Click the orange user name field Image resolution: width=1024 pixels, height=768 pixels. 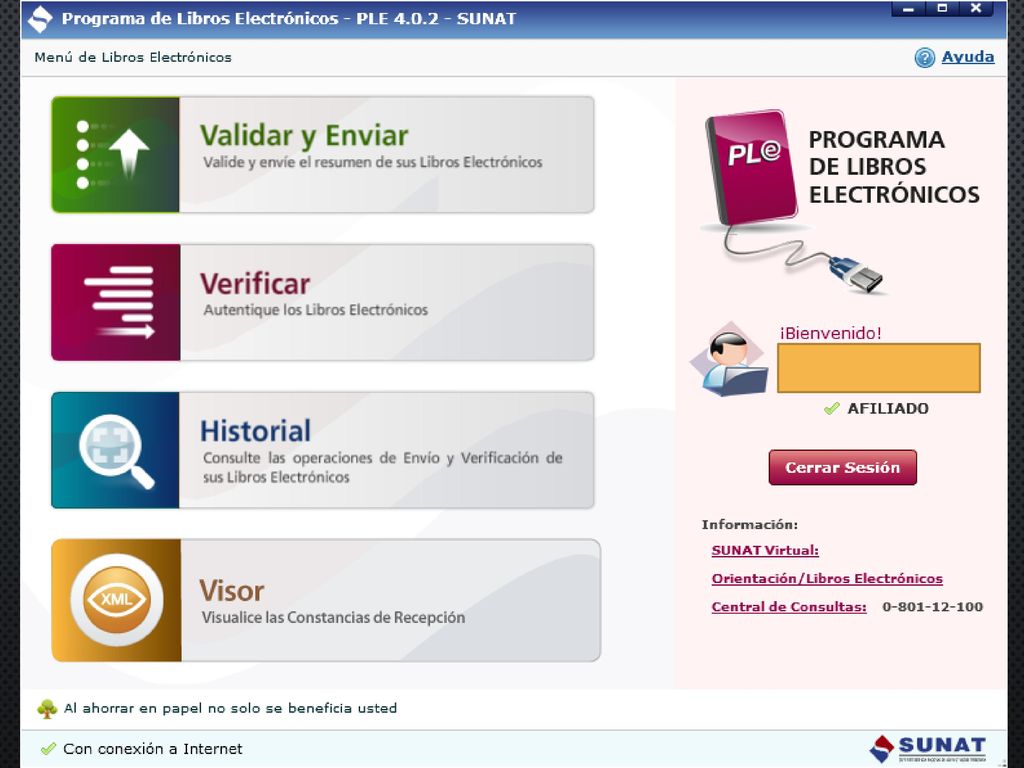878,368
